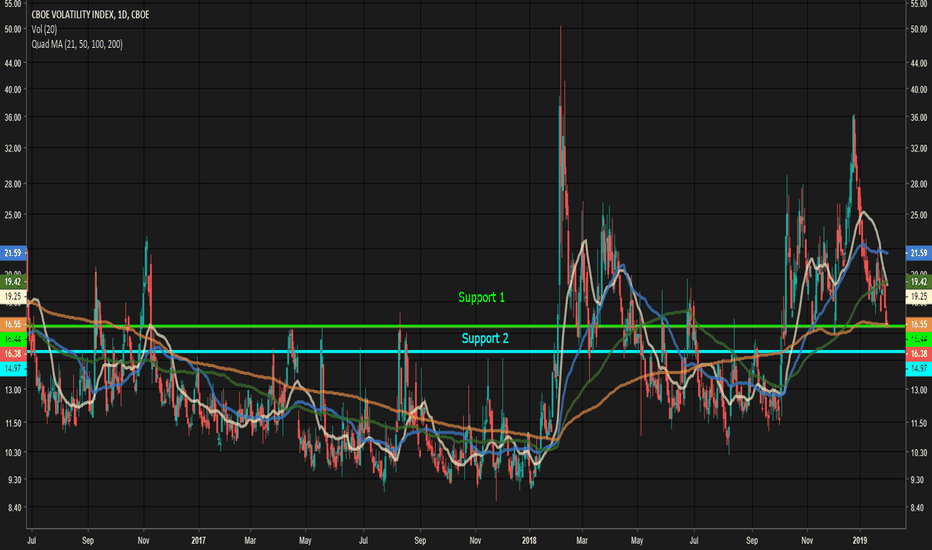Click 8.40 on the left price axis
The width and height of the screenshot is (932, 550).
click(14, 507)
